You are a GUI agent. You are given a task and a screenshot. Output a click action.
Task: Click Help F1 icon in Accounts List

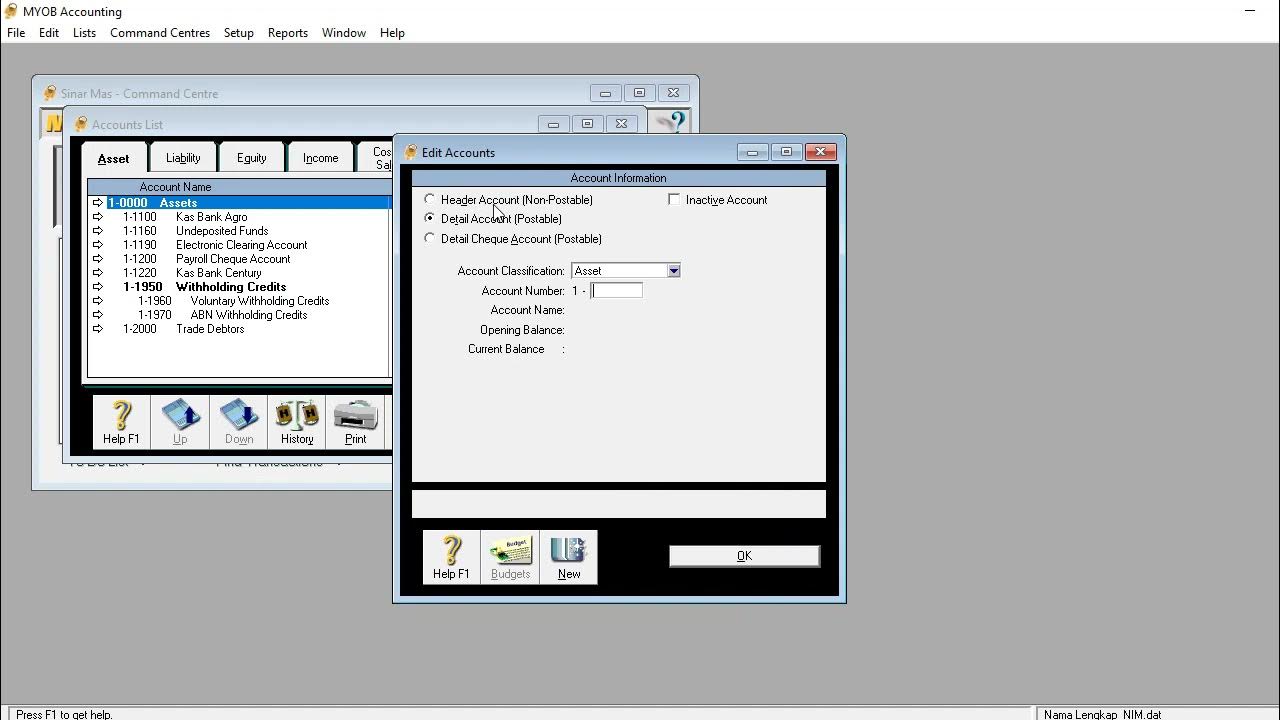pos(121,421)
